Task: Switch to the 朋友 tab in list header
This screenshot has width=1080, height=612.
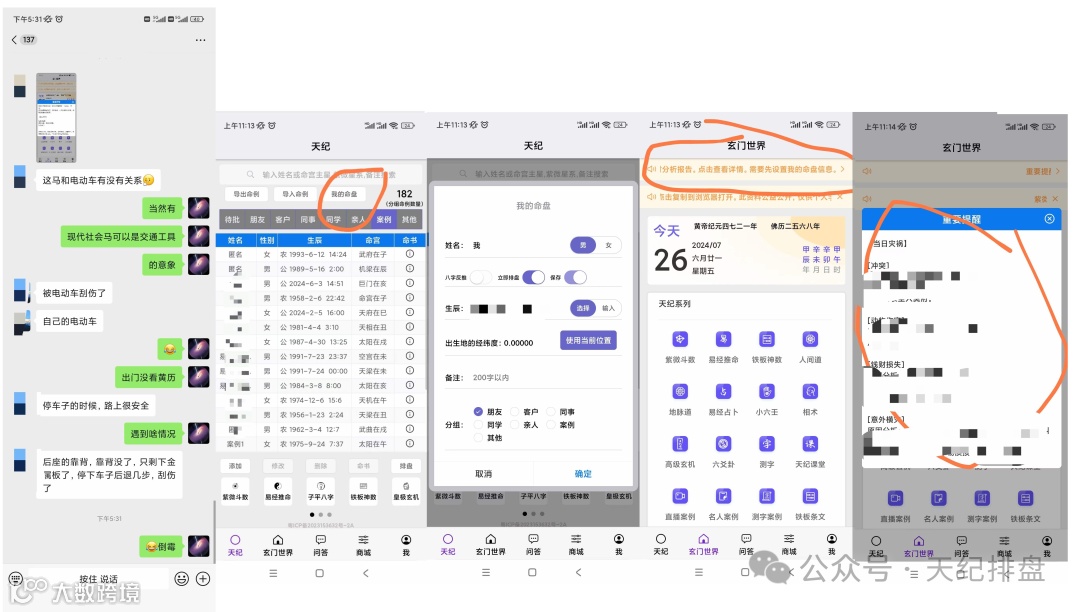Action: point(258,220)
